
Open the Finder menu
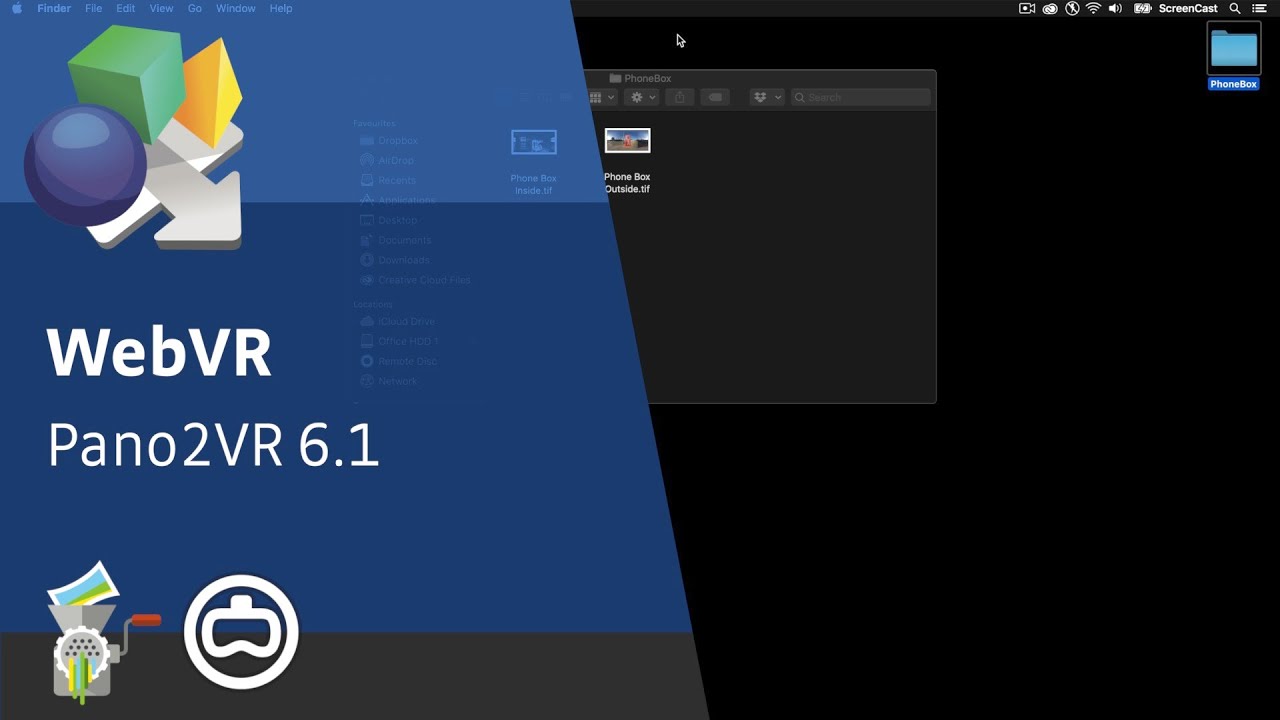(54, 8)
